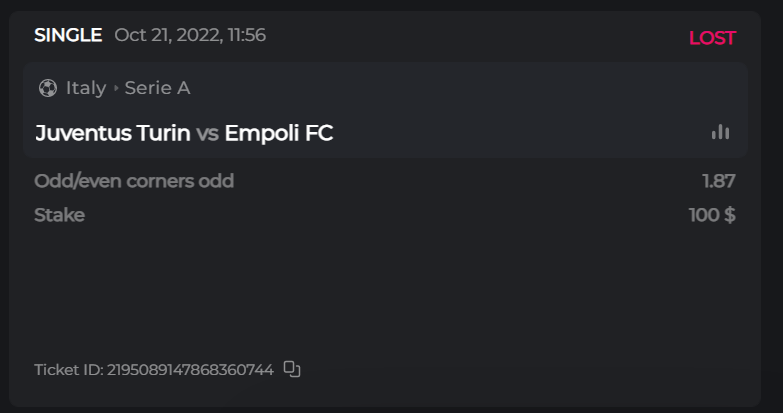Click the "Ticket ID:" label text
The width and height of the screenshot is (783, 413).
tap(68, 370)
